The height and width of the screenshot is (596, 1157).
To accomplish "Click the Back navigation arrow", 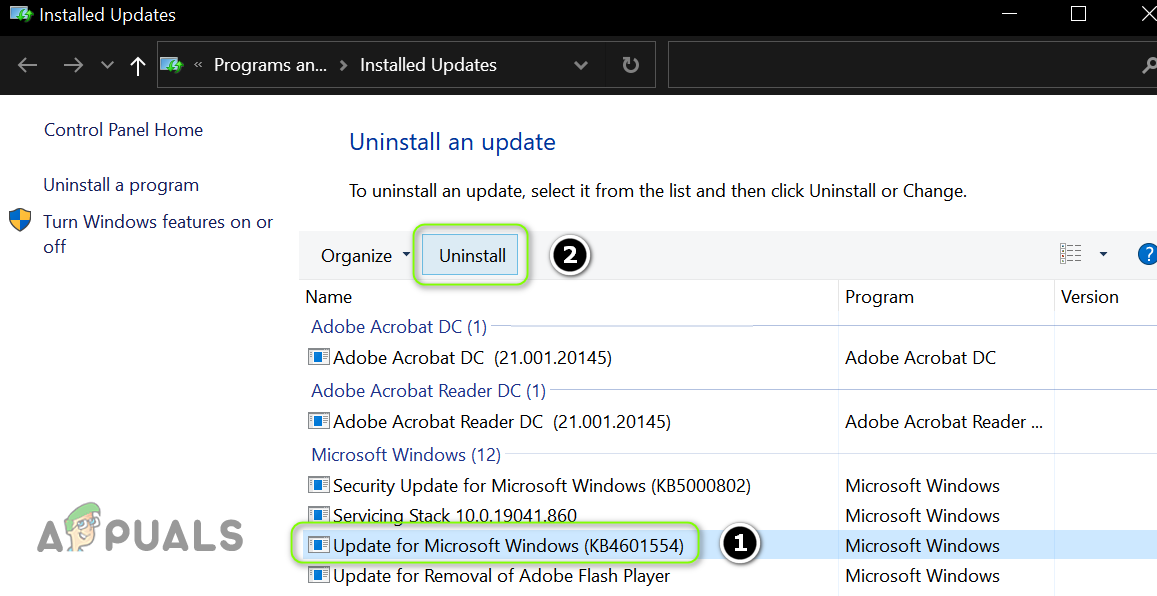I will coord(28,65).
